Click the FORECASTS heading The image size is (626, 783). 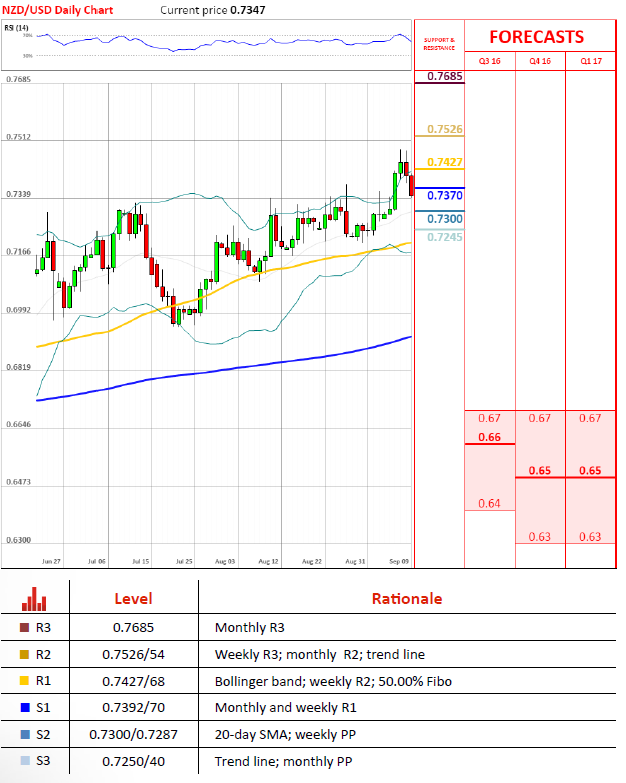point(536,37)
